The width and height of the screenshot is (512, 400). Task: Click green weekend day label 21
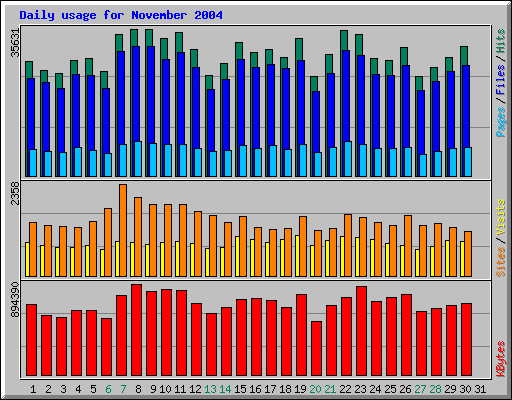click(330, 389)
